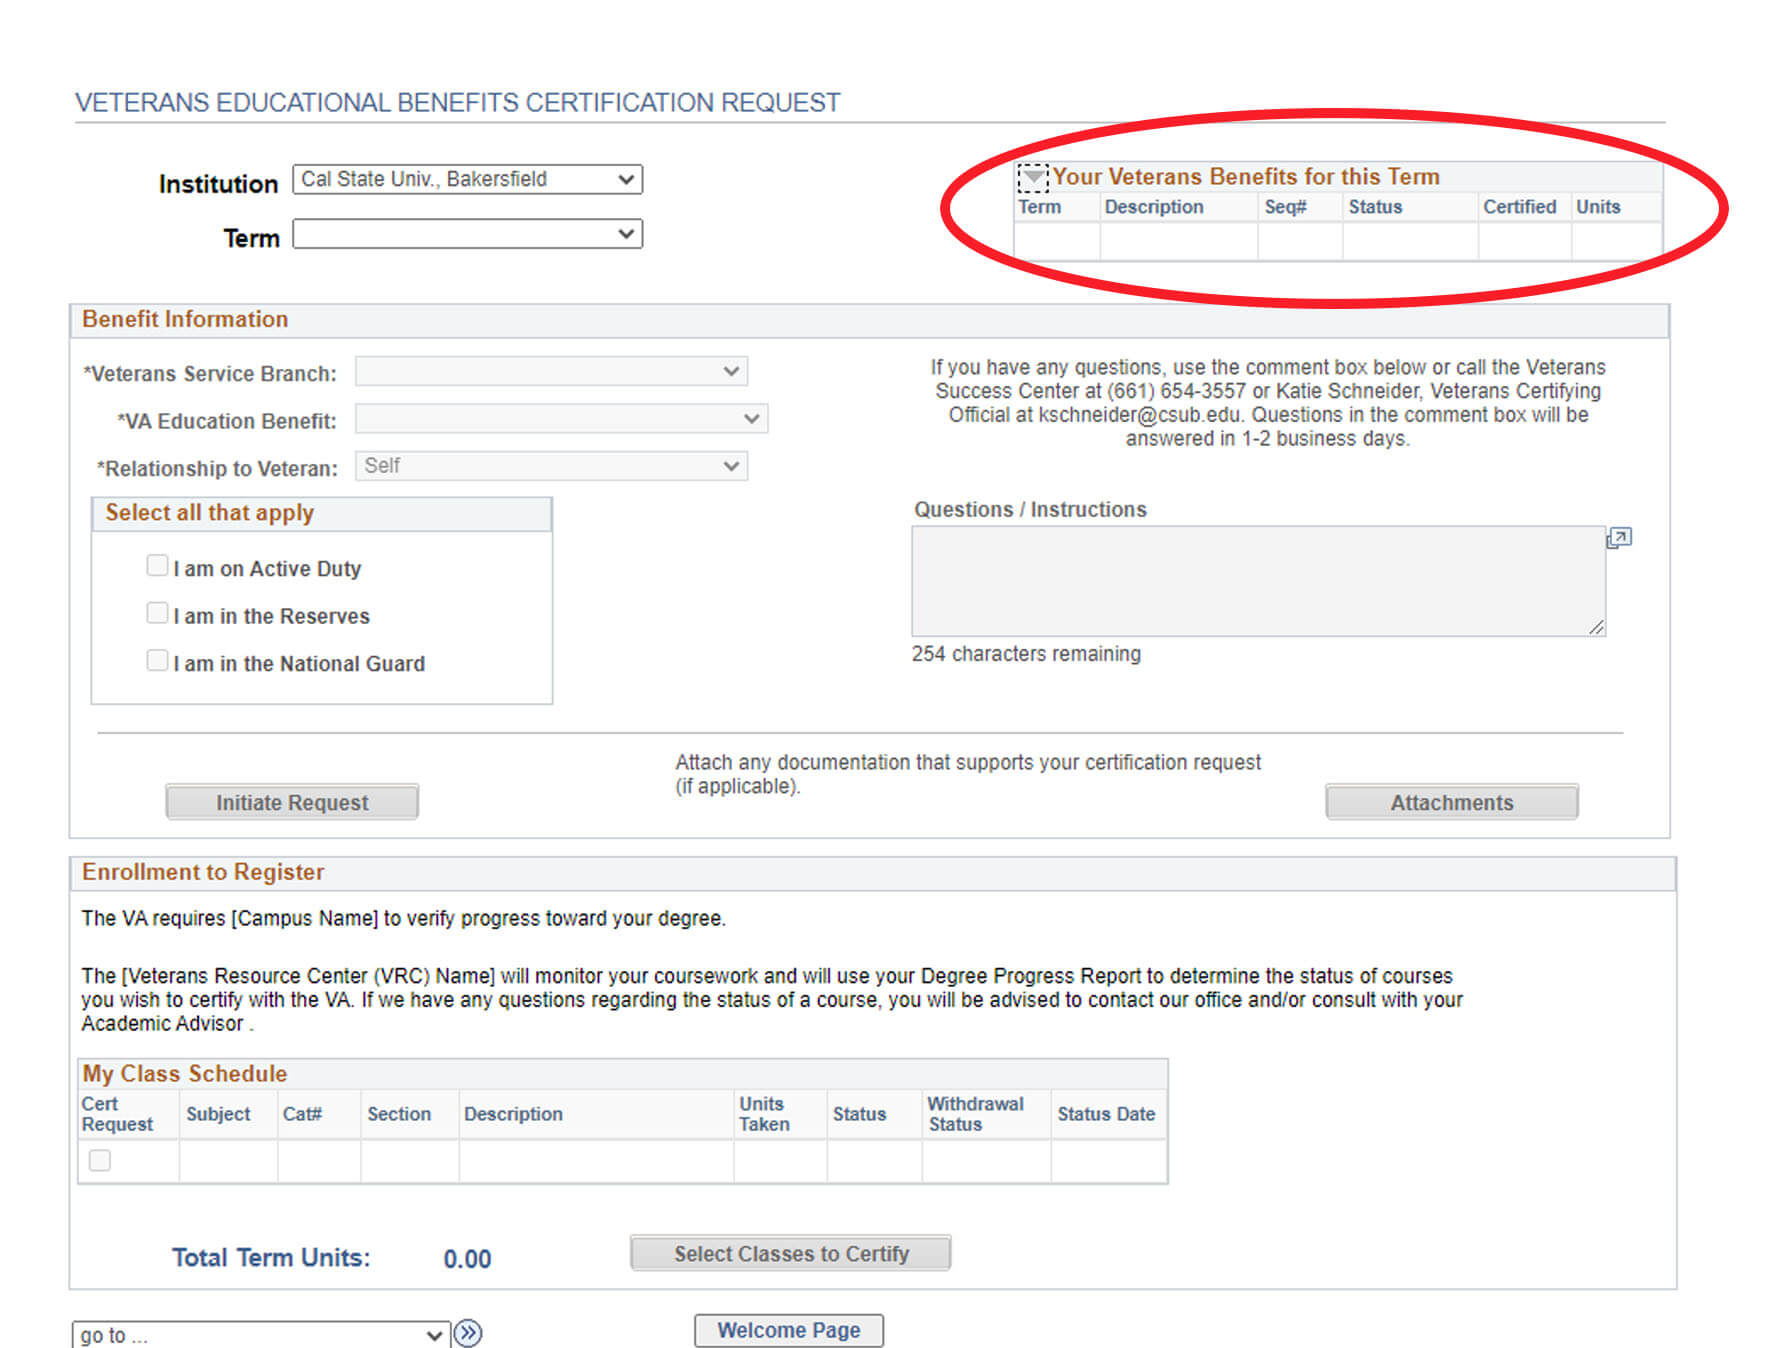
Task: Click the Units Taken column header
Action: point(764,1114)
